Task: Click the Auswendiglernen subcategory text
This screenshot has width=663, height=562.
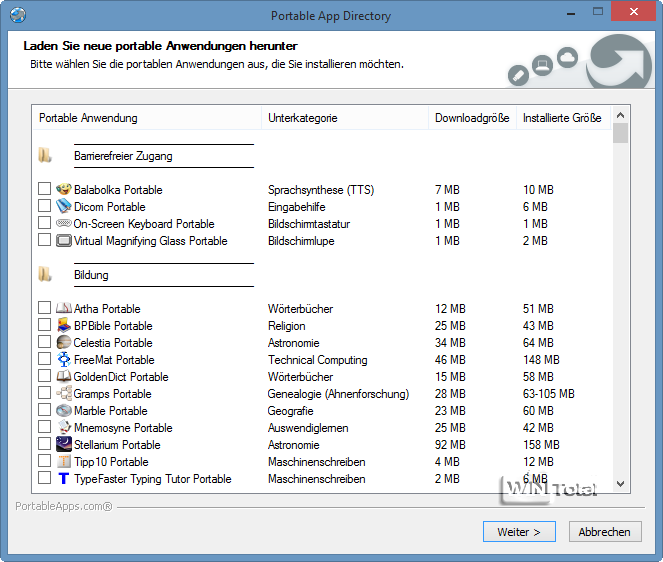Action: point(308,428)
